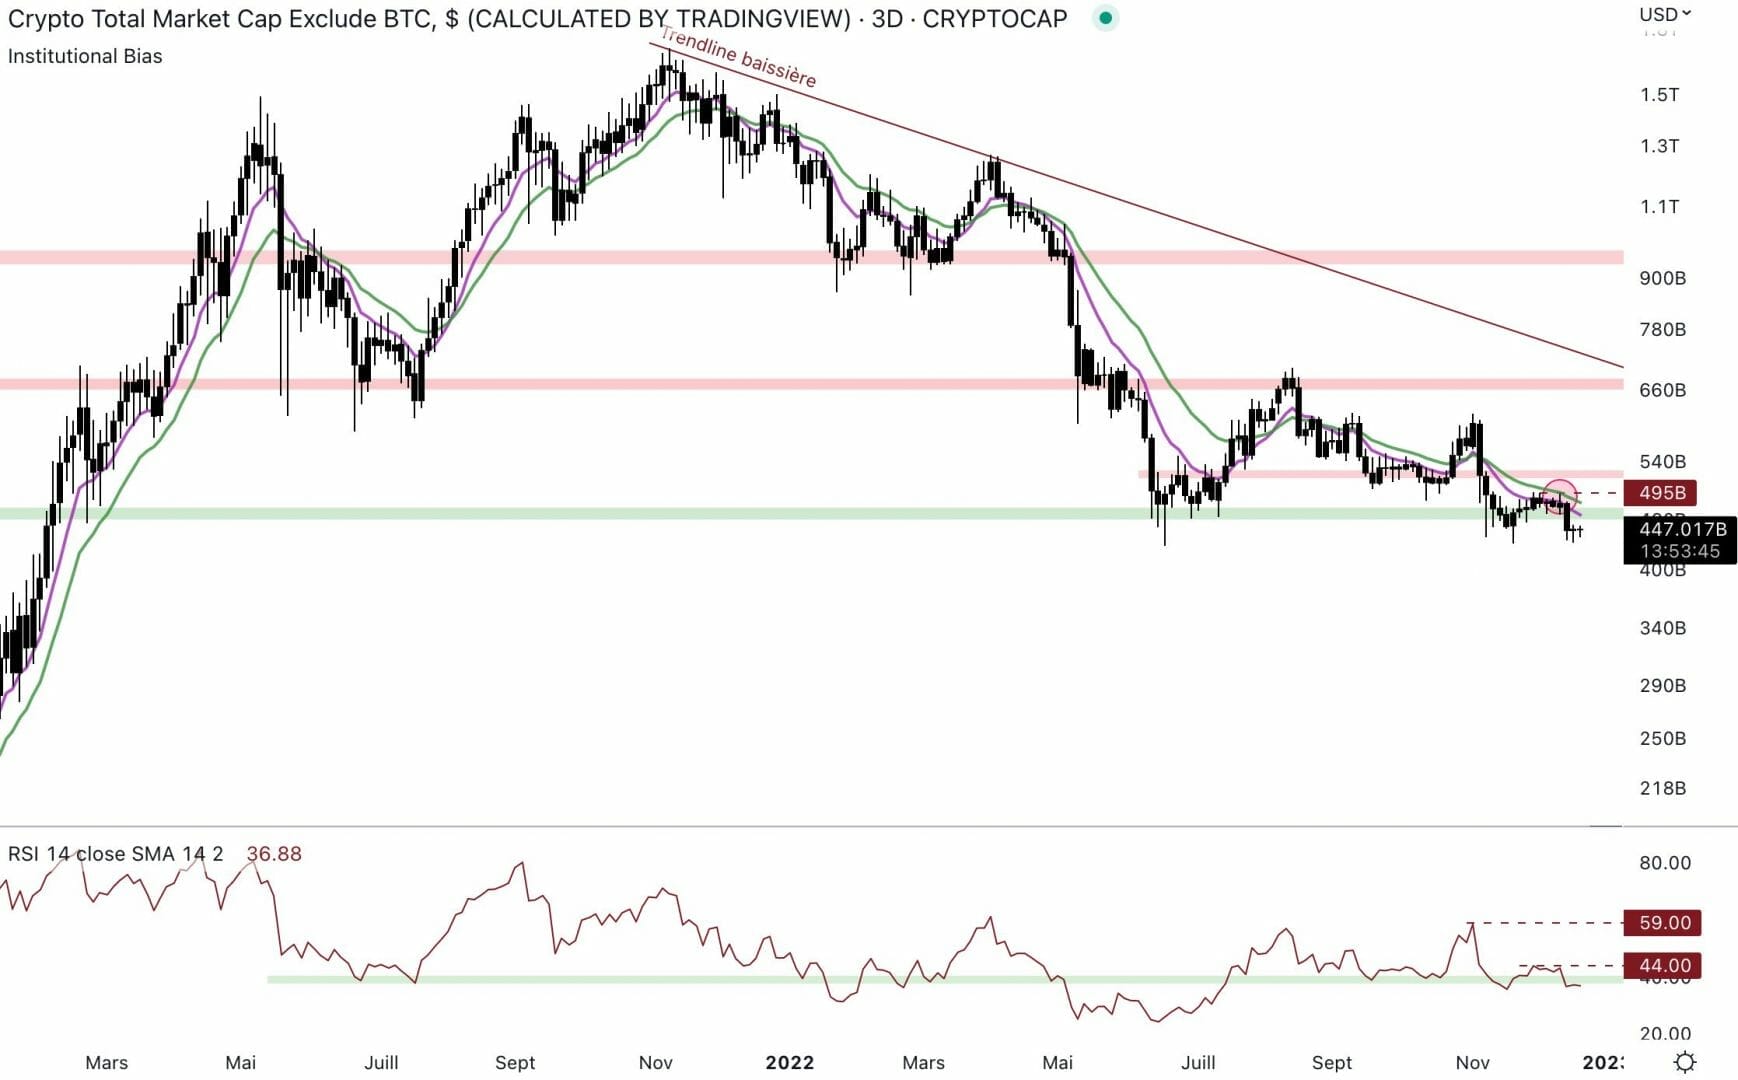This screenshot has height=1080, width=1738.
Task: Select the 59.00 RSI level label
Action: (1664, 923)
